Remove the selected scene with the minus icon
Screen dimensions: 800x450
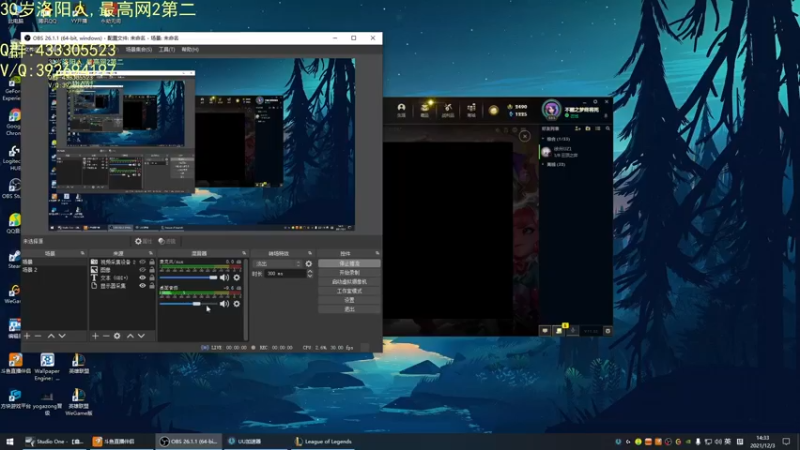coord(38,336)
